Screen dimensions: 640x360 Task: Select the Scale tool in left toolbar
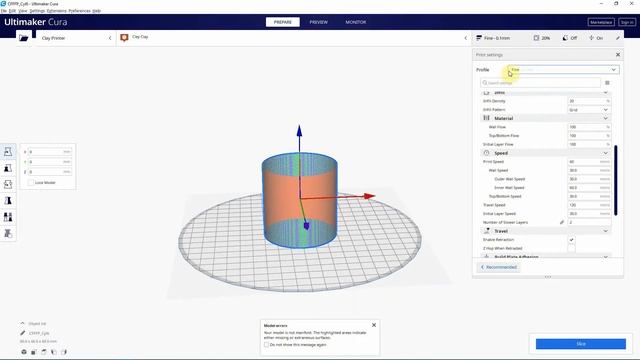pyautogui.click(x=8, y=168)
